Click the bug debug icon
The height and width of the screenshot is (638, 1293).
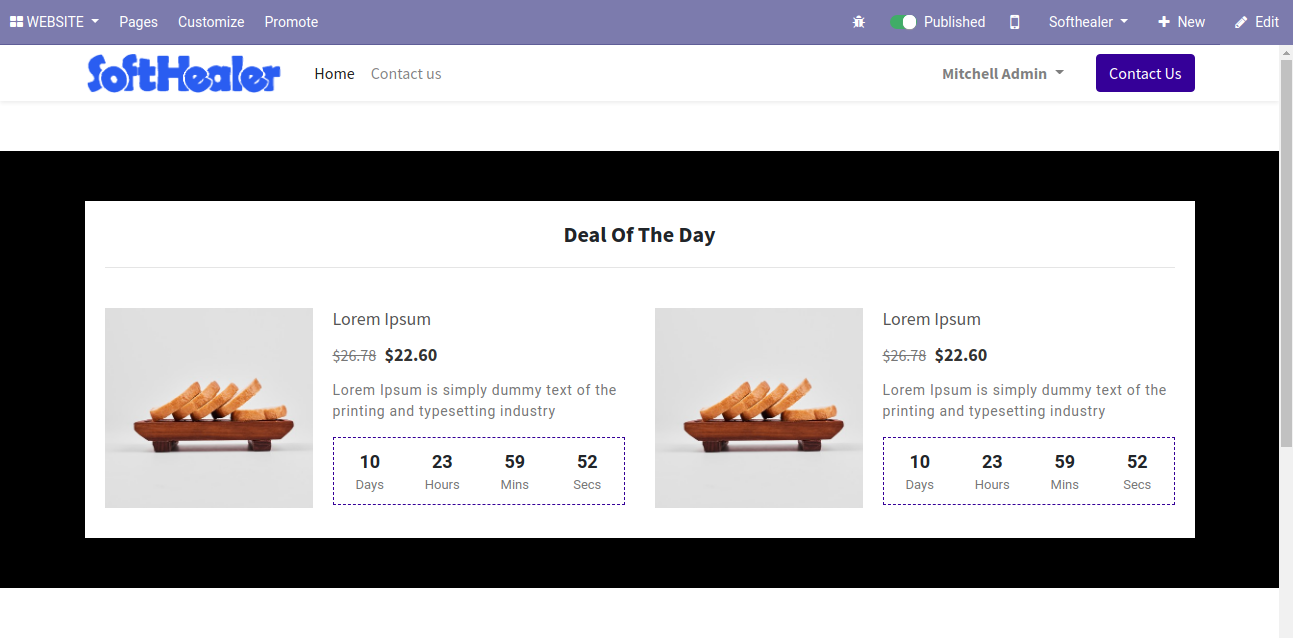(x=858, y=22)
